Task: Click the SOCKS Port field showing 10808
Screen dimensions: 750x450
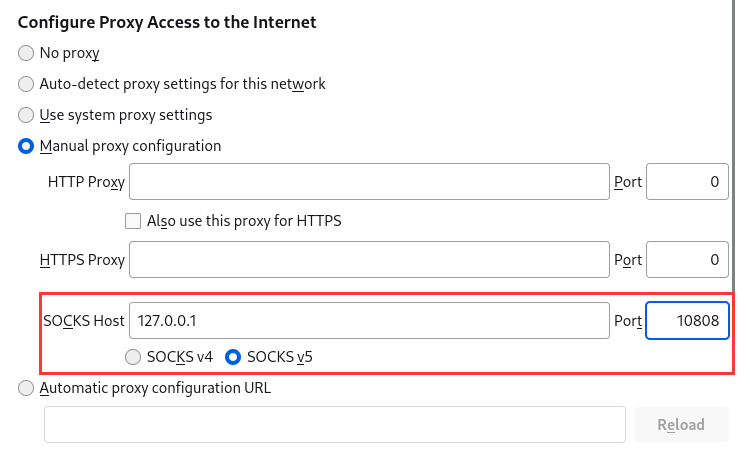Action: [x=687, y=320]
